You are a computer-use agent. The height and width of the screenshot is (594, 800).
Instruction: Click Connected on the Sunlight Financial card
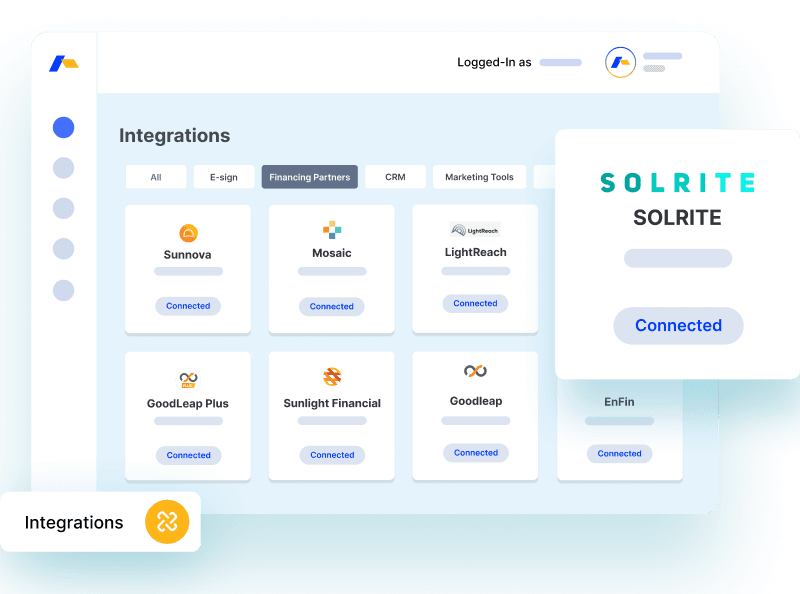(332, 455)
